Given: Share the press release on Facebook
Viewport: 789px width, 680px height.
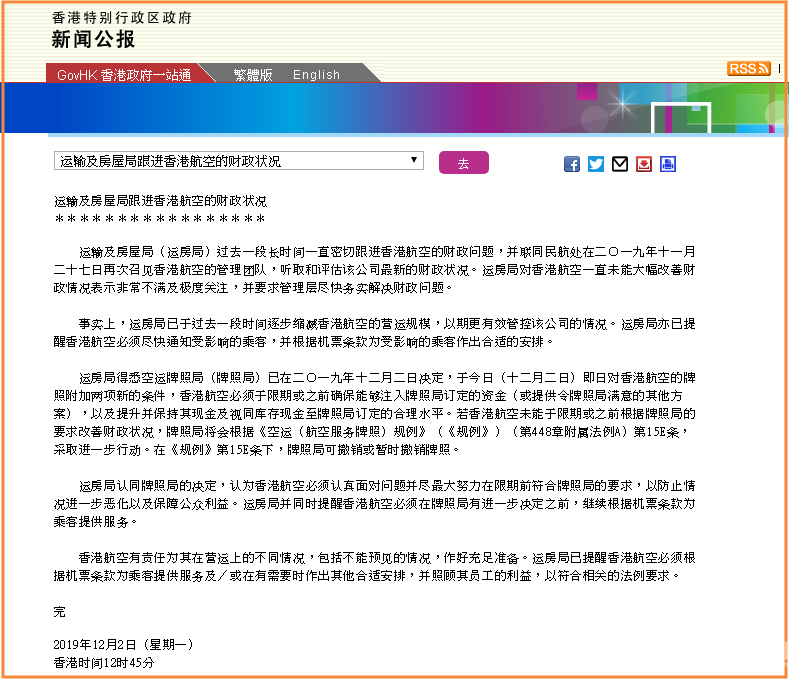Looking at the screenshot, I should 572,164.
